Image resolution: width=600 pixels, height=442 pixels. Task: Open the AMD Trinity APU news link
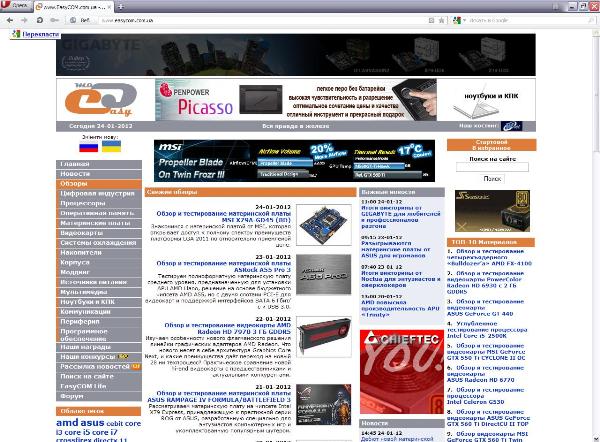point(400,308)
